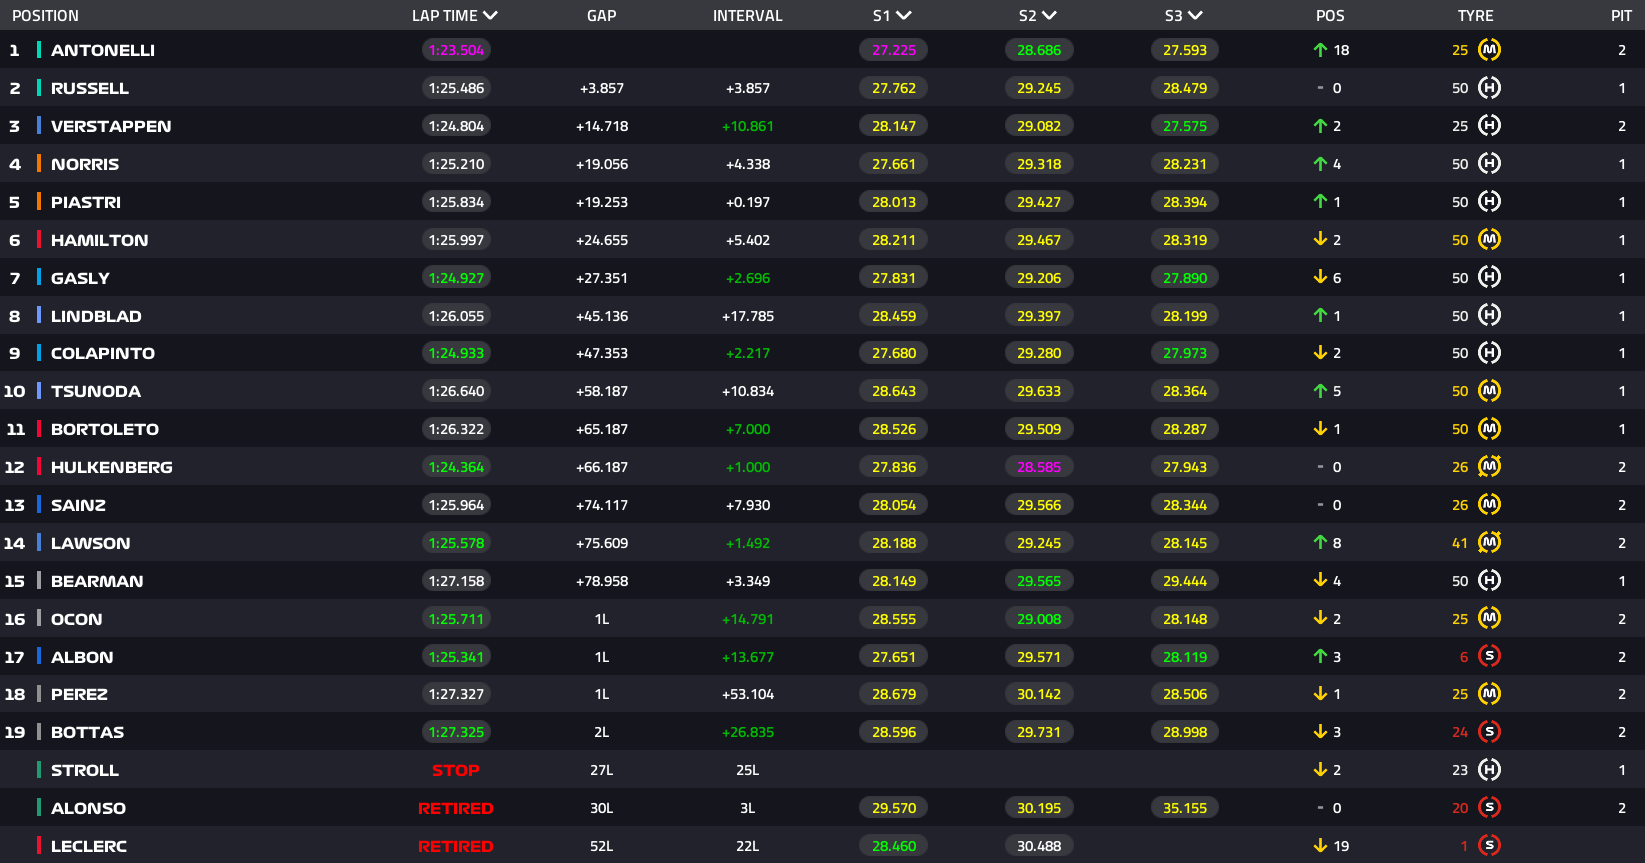Click Lawson's green position-gain arrow
This screenshot has height=863, width=1645.
[1320, 543]
